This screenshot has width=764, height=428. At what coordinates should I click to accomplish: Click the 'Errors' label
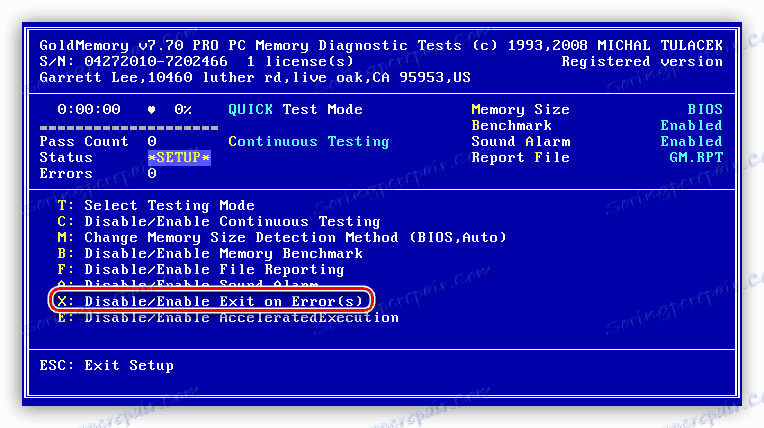pyautogui.click(x=66, y=174)
